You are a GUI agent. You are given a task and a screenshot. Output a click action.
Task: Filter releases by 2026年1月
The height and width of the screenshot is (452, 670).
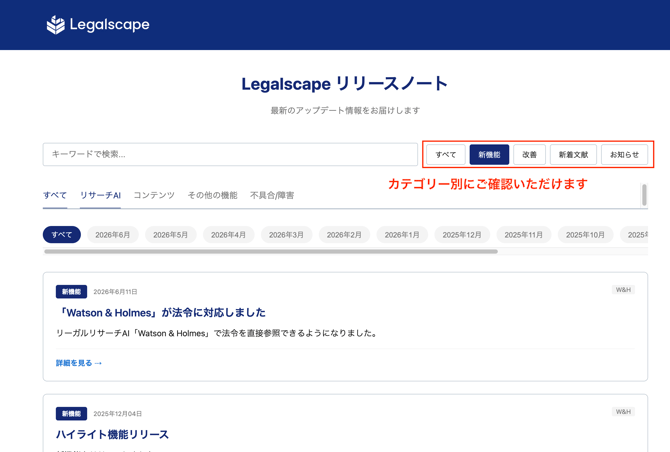click(x=402, y=235)
